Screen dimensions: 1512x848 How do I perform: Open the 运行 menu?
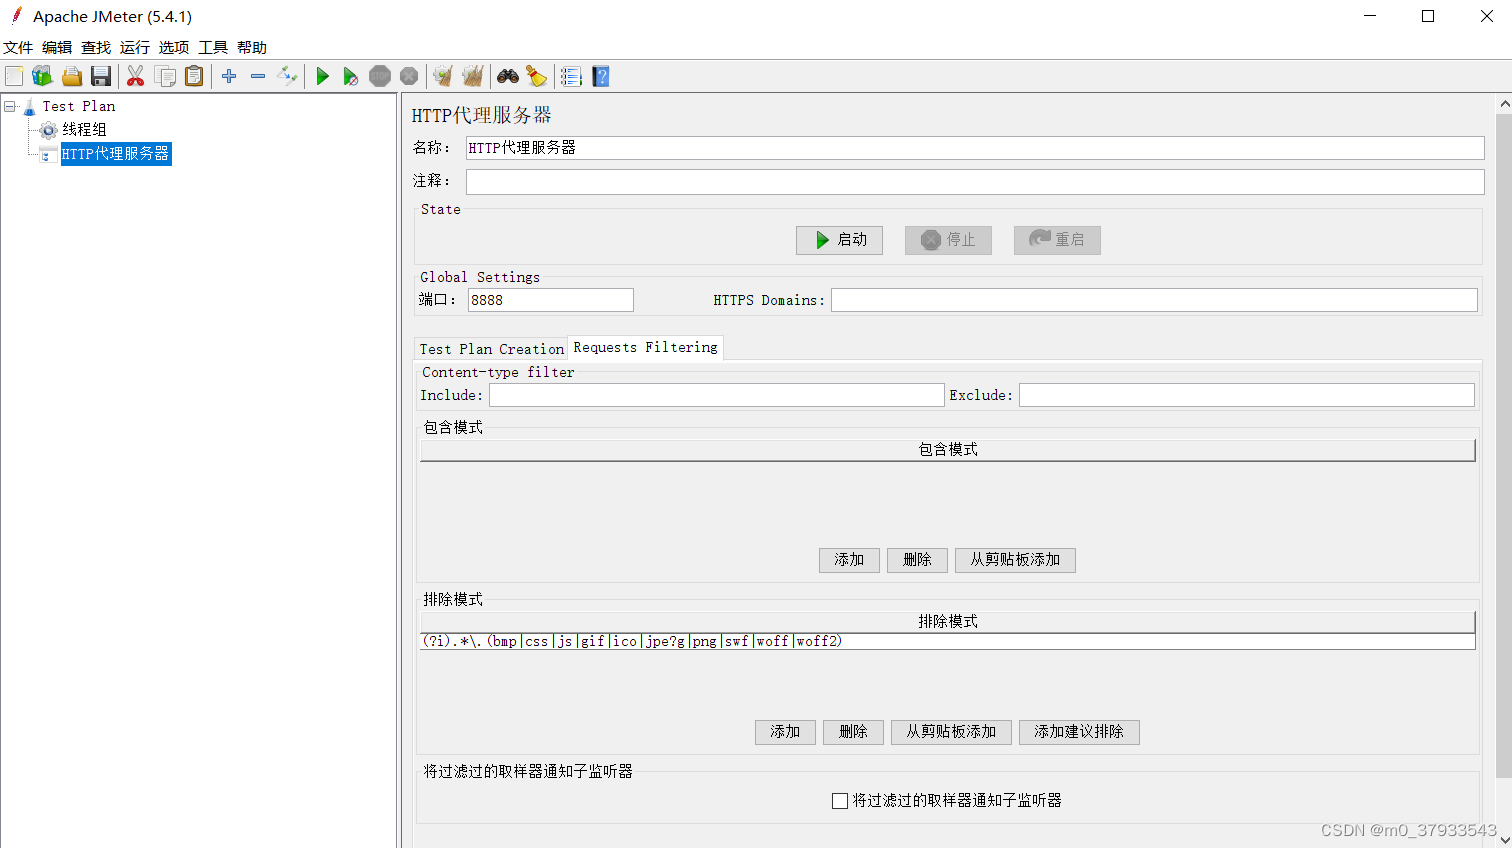135,47
